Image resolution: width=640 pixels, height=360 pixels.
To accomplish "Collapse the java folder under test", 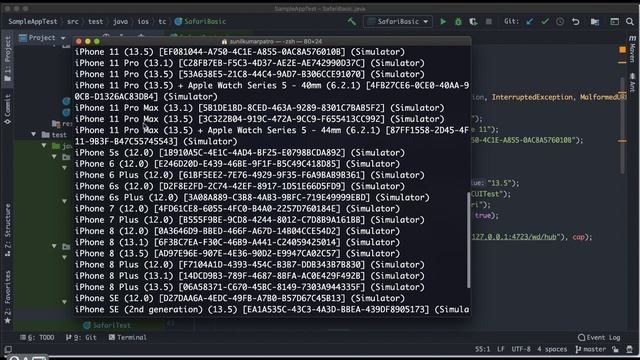I will (44, 146).
